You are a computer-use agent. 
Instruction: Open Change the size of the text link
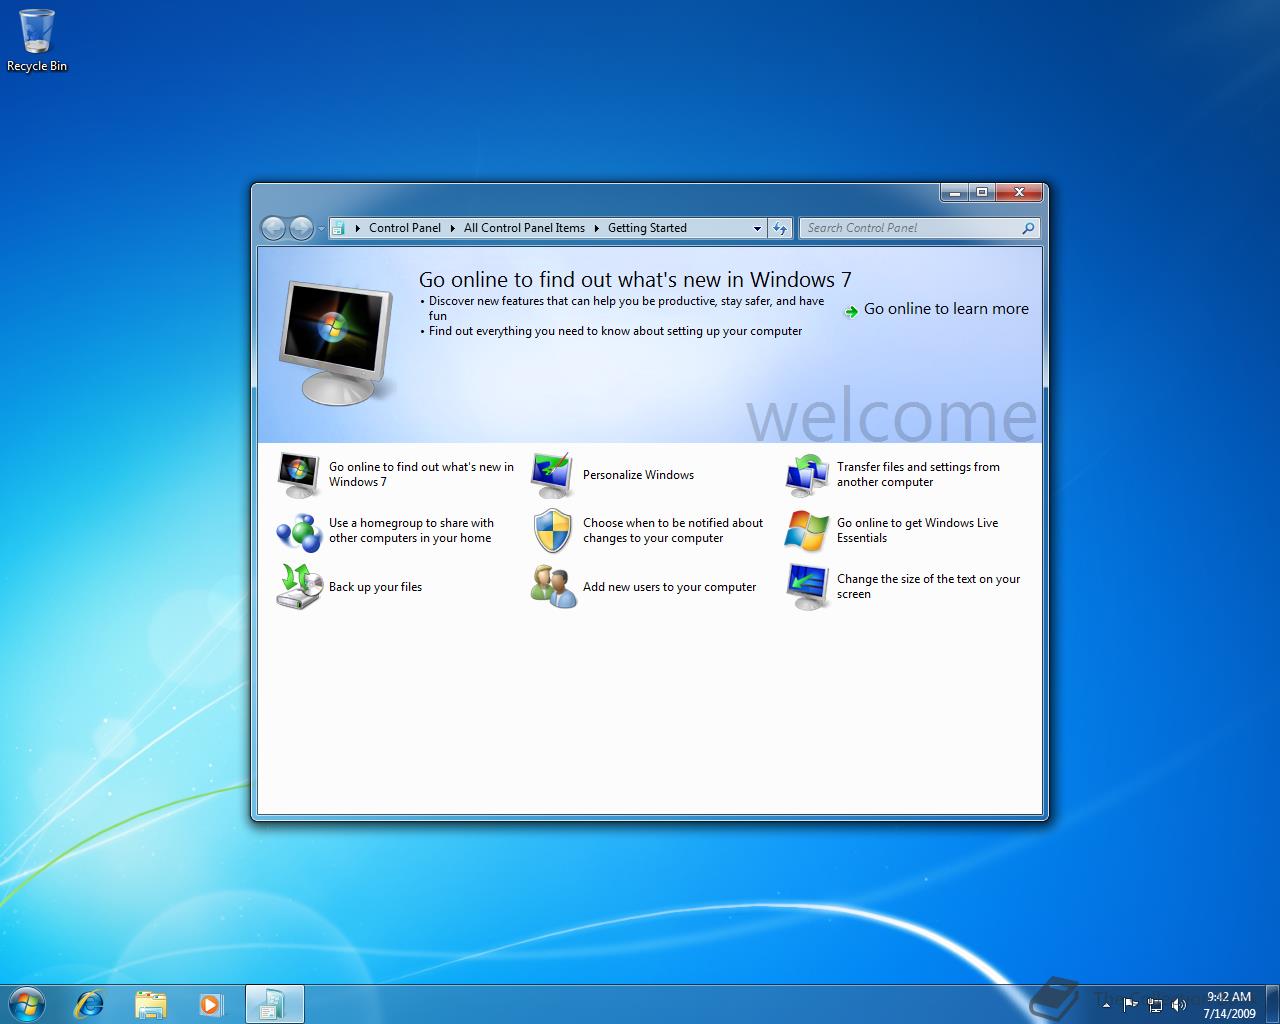(x=928, y=586)
